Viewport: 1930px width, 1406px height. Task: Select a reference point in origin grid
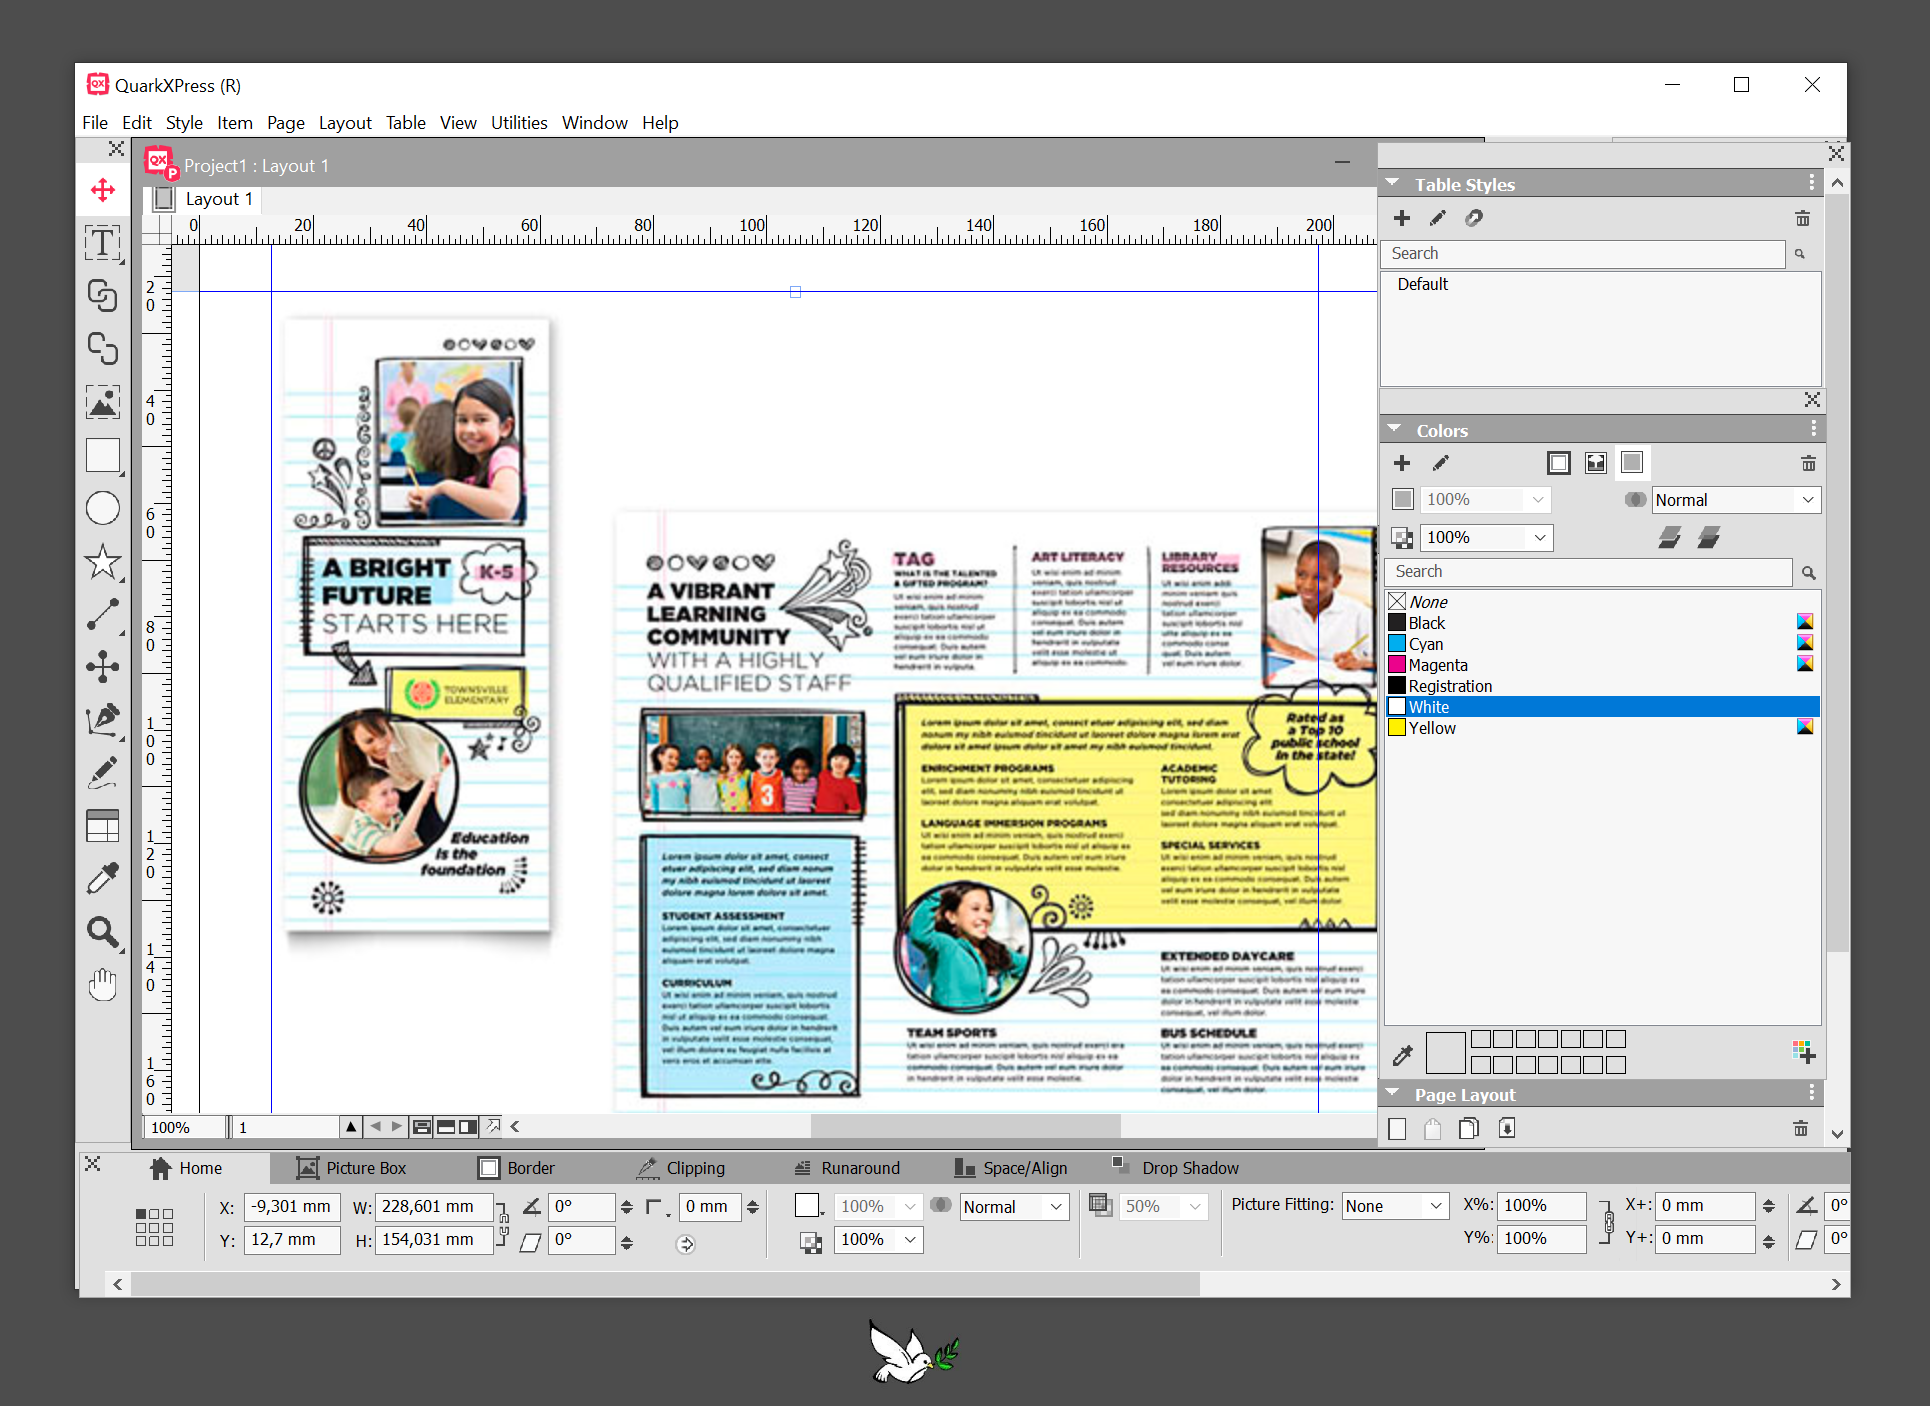pos(154,1226)
